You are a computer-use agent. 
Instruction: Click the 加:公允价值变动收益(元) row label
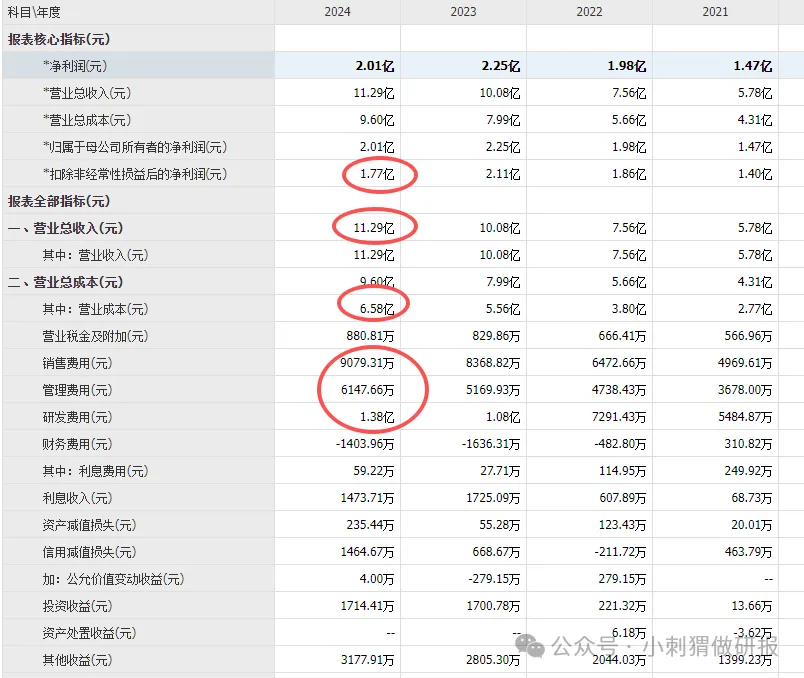coord(113,579)
